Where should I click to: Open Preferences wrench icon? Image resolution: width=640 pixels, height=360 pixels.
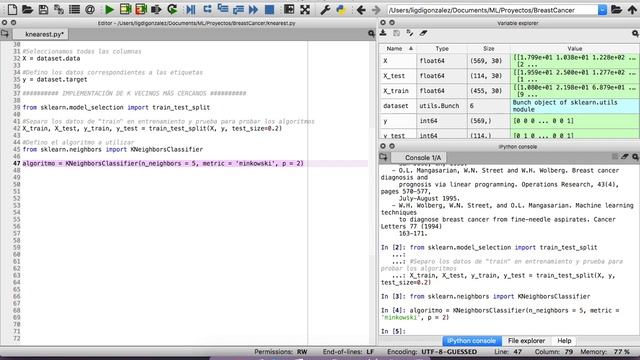coord(325,9)
